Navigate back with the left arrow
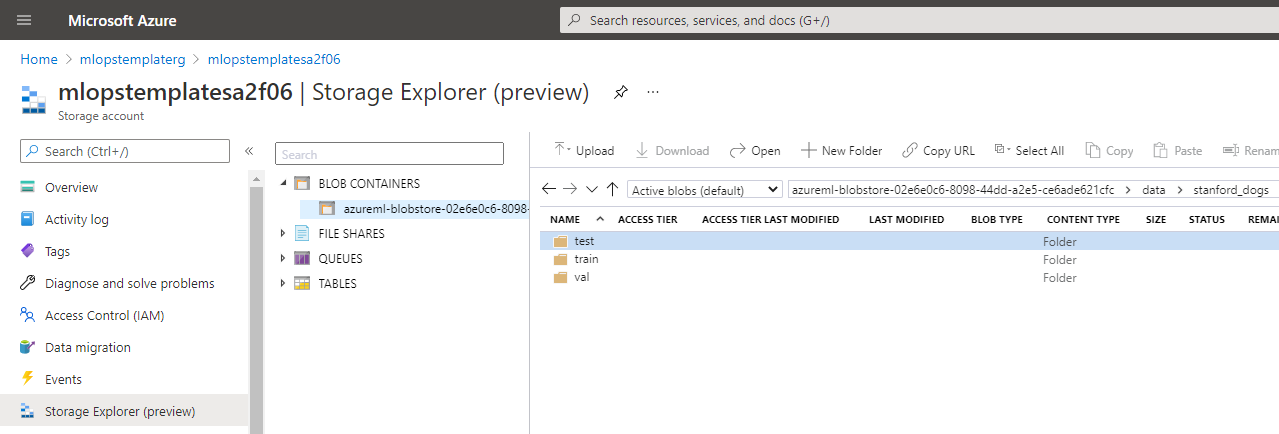 (x=548, y=189)
